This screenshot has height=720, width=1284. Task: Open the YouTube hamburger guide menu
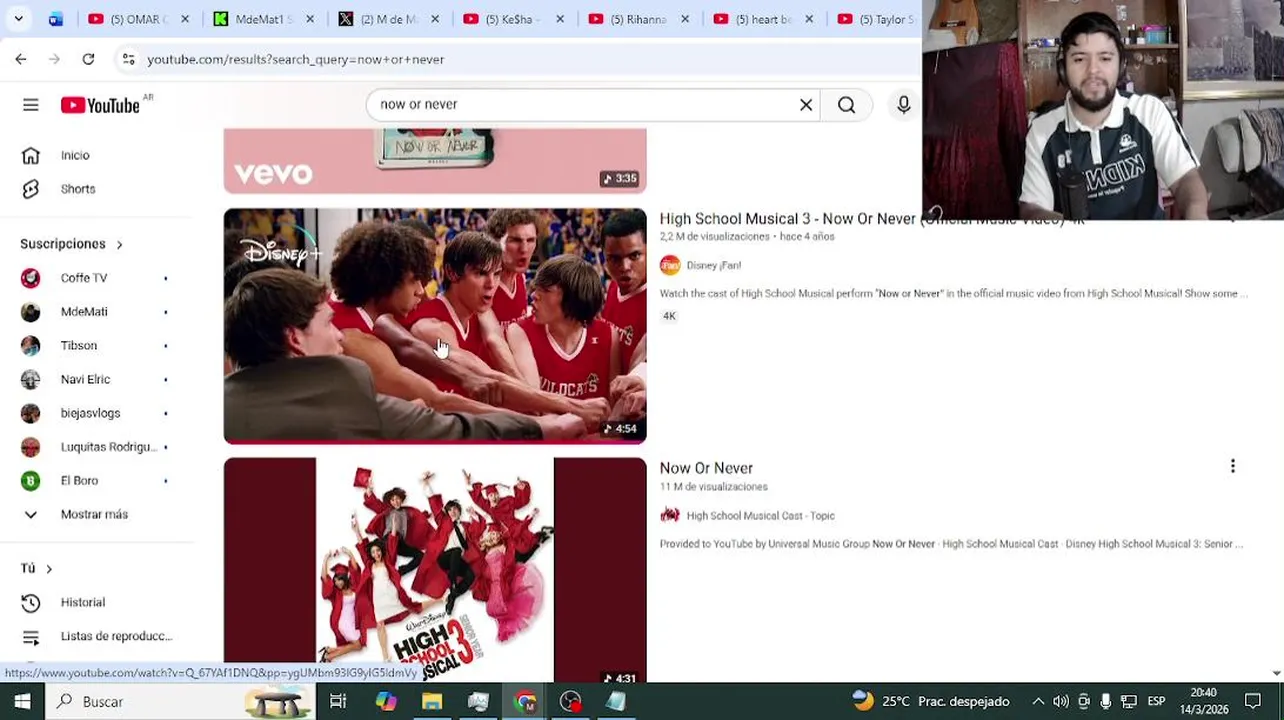pos(31,105)
